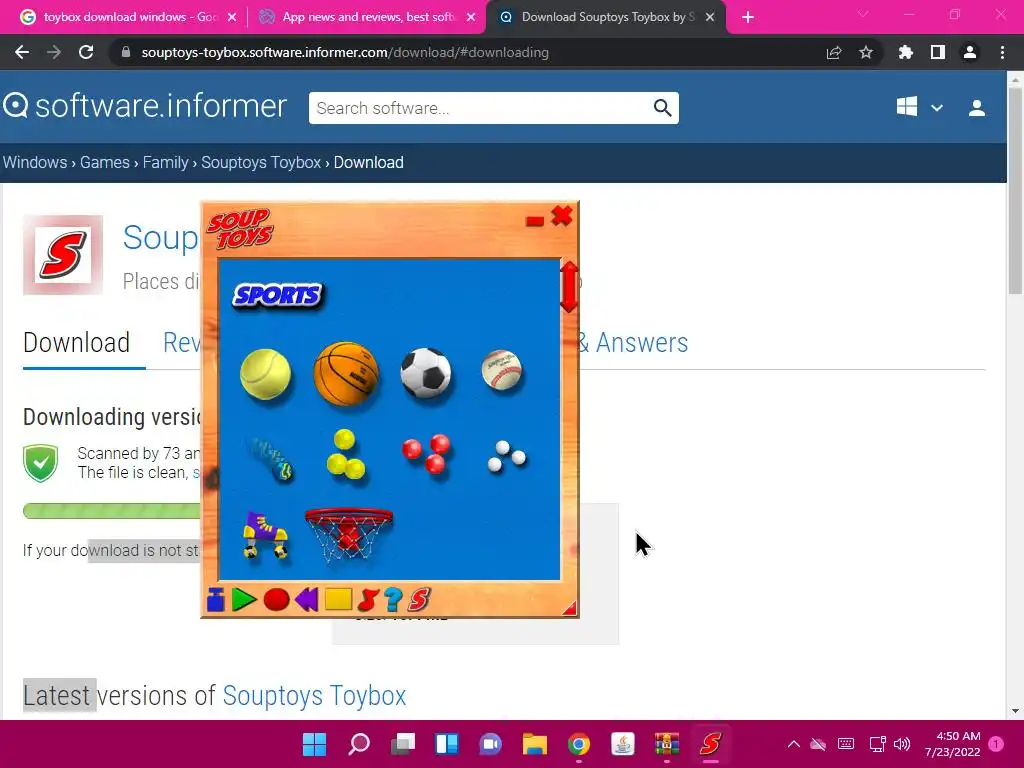Click the red circle button in Toybox
Screen dimensions: 1024x768
click(x=276, y=600)
